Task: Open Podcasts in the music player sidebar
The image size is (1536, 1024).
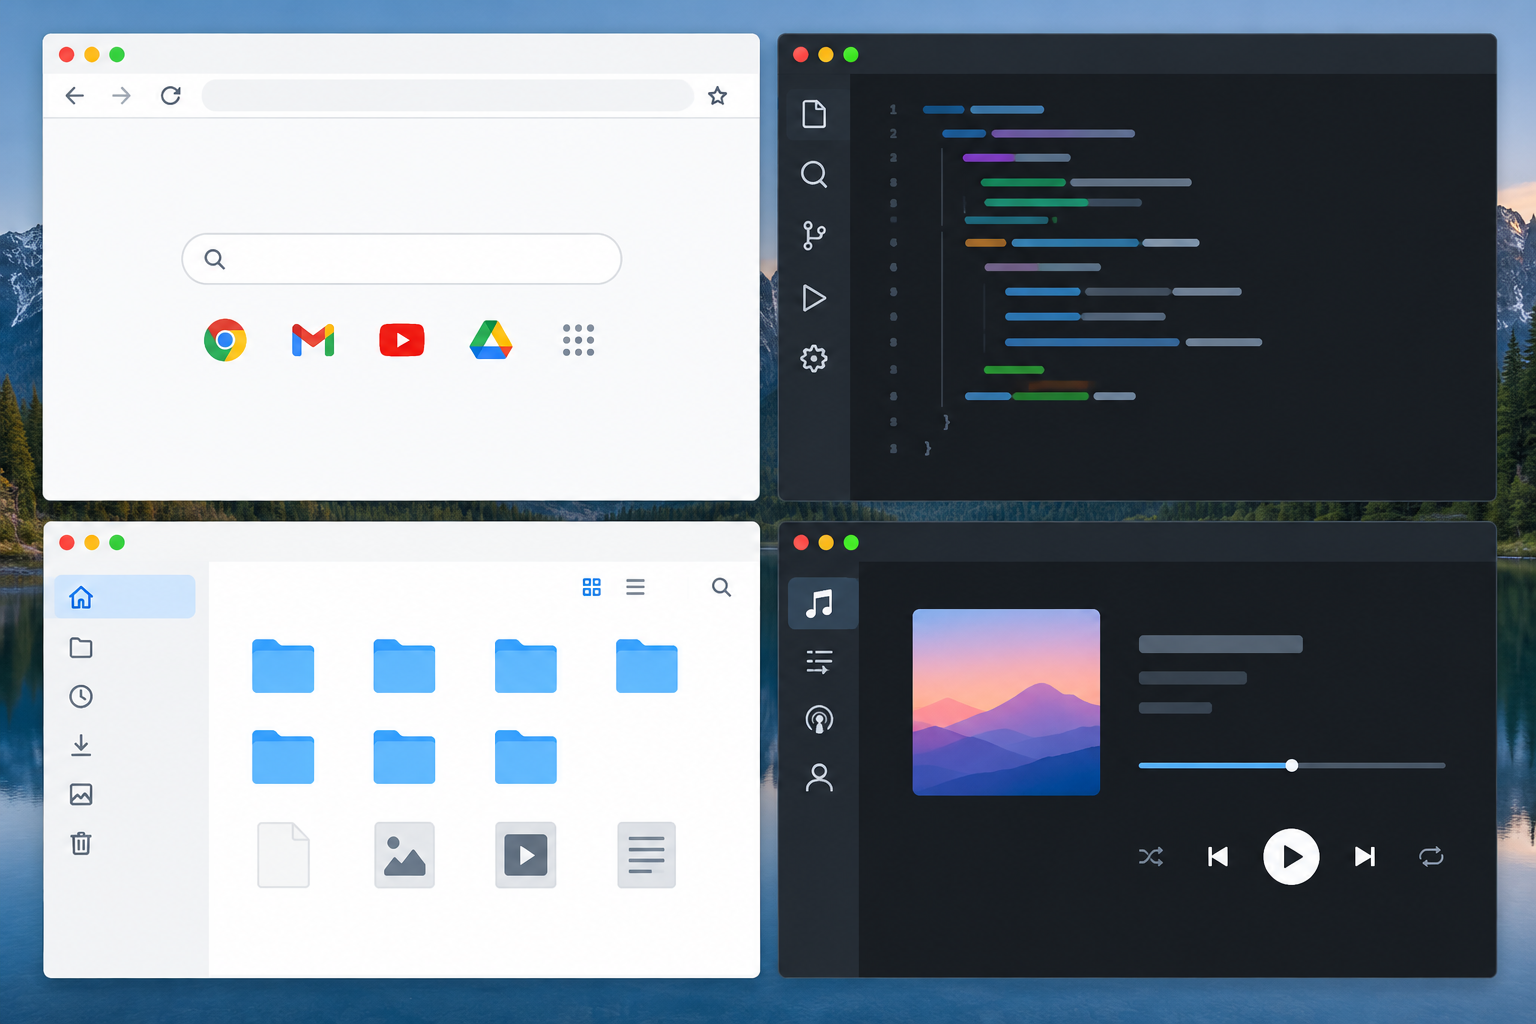Action: (819, 720)
